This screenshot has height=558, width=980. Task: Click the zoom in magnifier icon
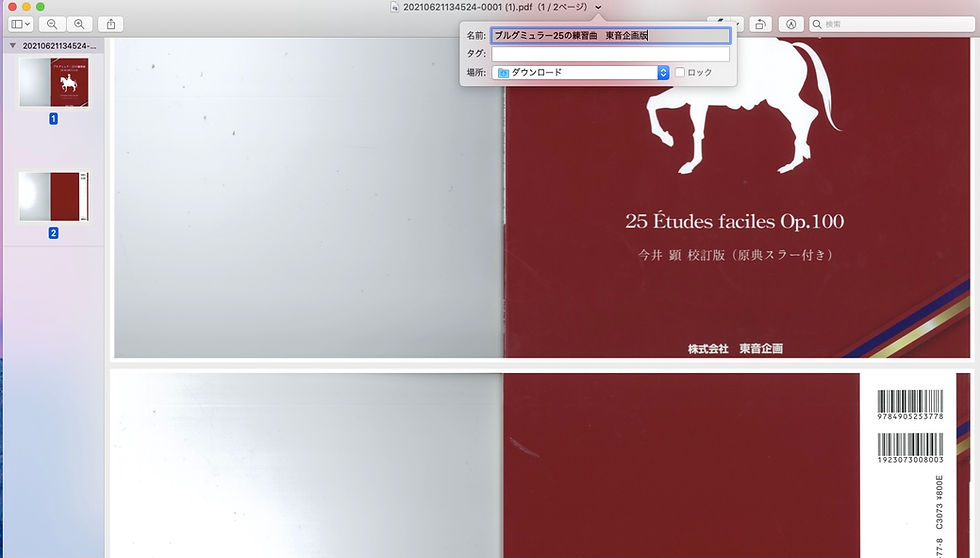[79, 24]
